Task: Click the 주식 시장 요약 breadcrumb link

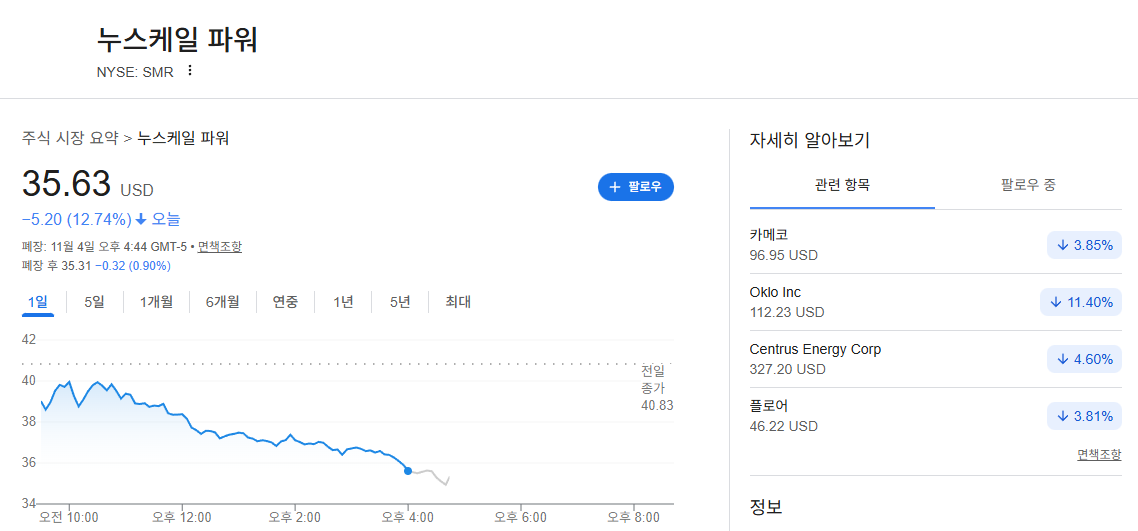Action: tap(70, 138)
